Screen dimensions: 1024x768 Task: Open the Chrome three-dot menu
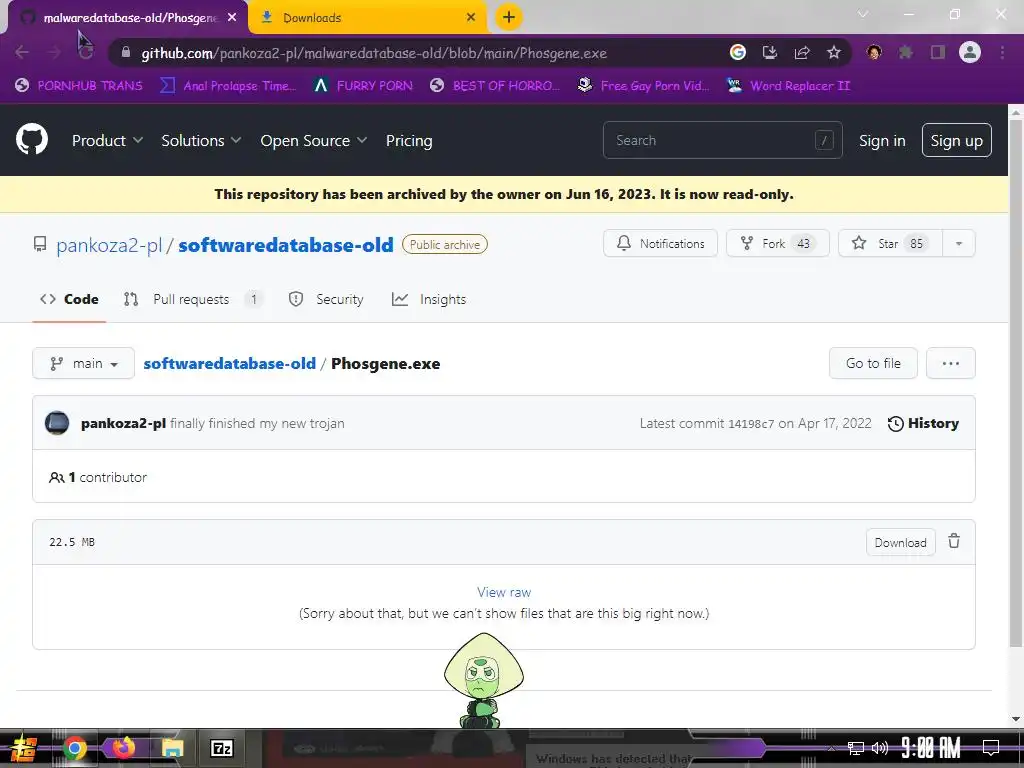(x=1002, y=52)
